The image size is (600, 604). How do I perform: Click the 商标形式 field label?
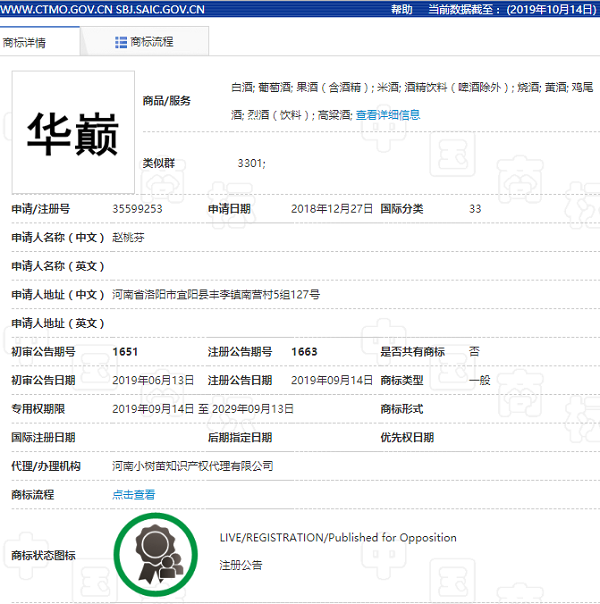coord(402,409)
